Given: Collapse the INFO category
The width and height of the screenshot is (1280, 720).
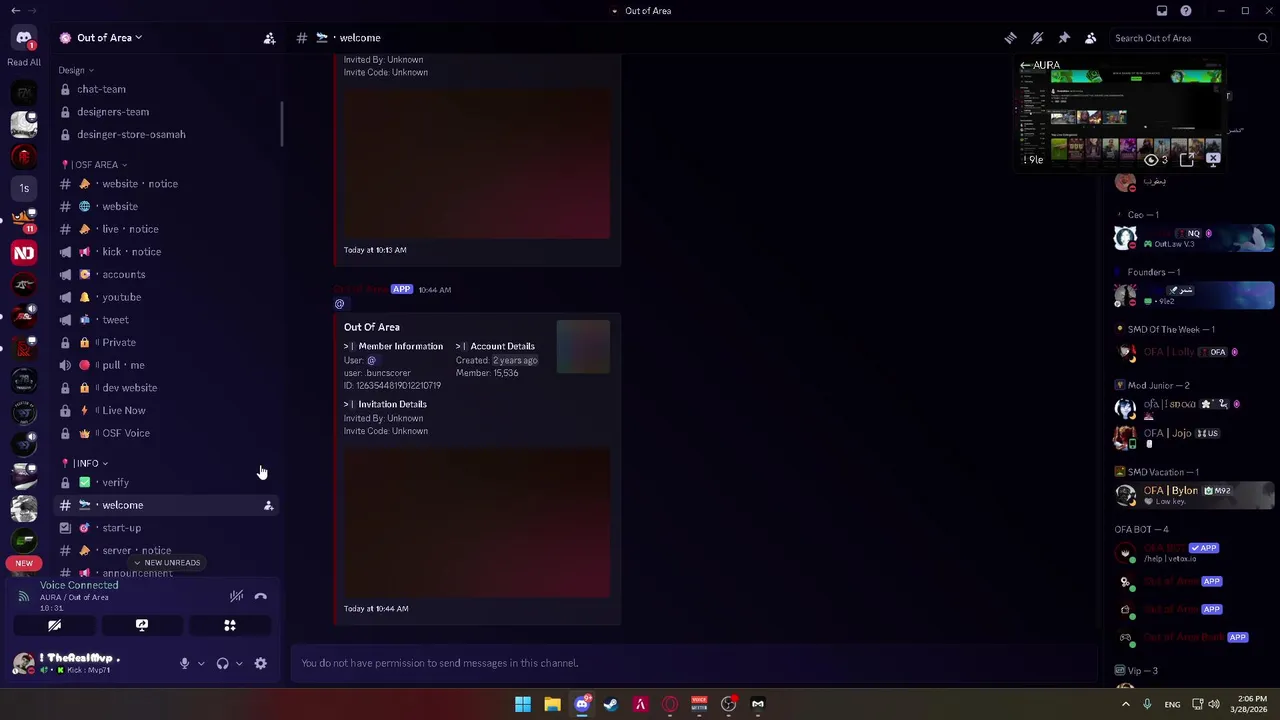Looking at the screenshot, I should tap(85, 463).
